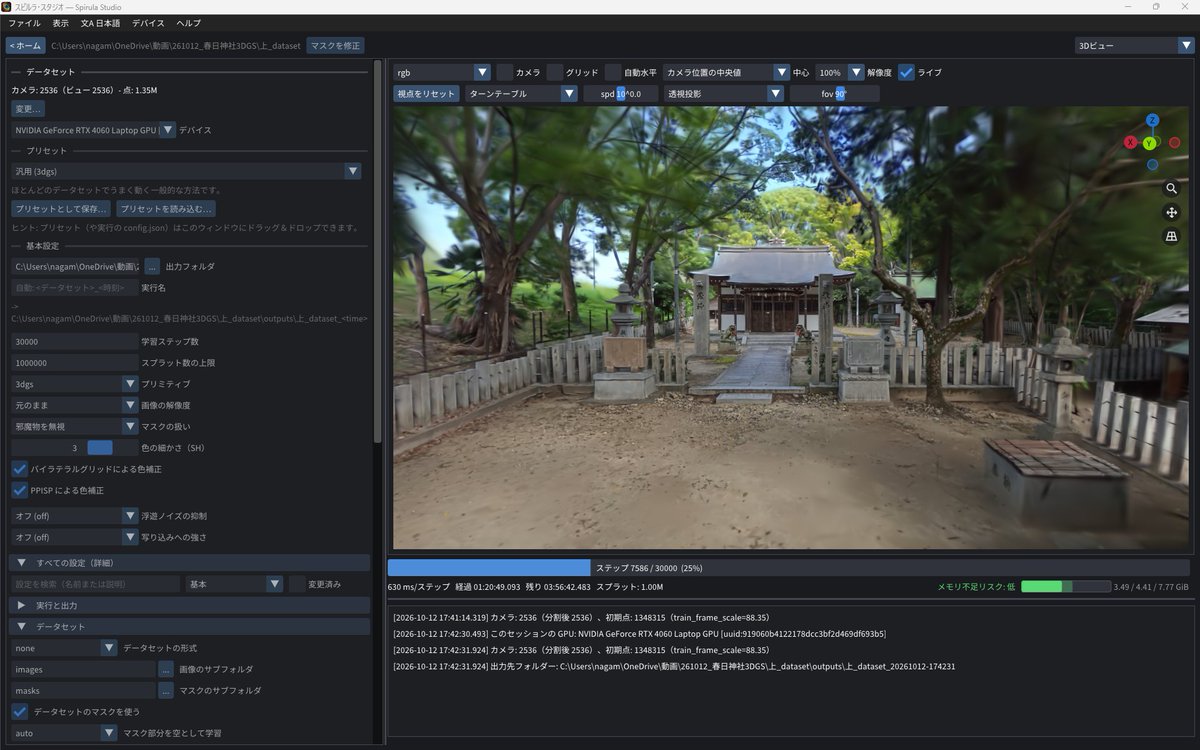1200x750 pixels.
Task: Enable the グリッド checkbox
Action: [555, 72]
